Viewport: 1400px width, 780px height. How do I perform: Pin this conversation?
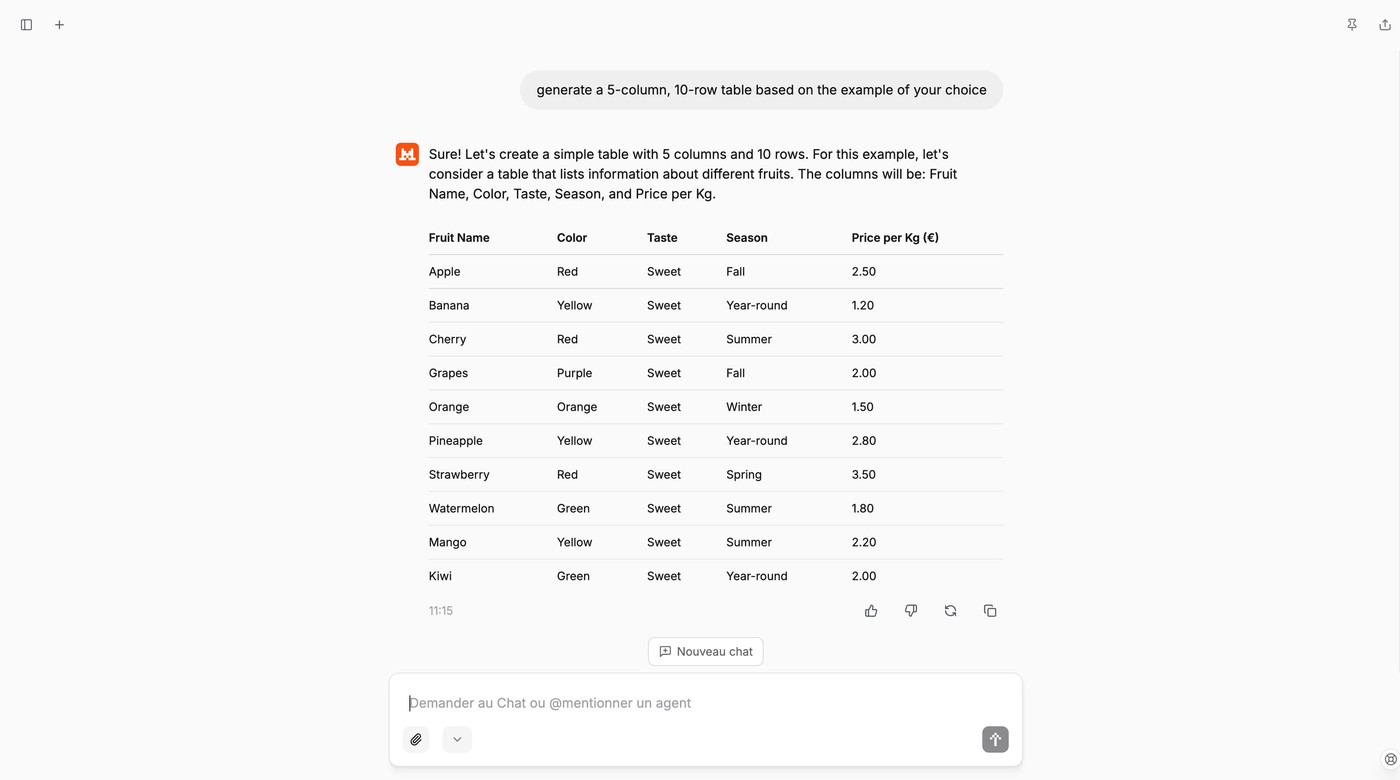point(1352,25)
